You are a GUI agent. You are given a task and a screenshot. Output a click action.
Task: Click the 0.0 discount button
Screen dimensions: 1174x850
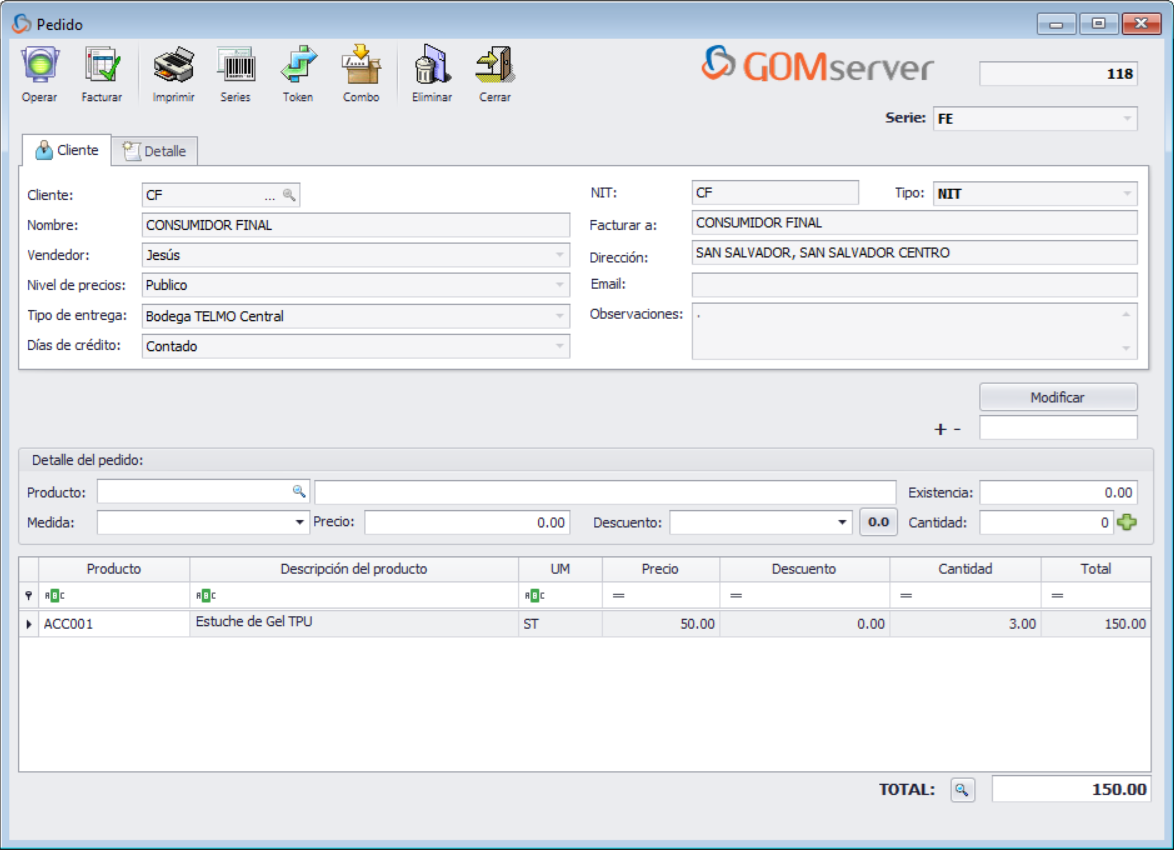(x=878, y=522)
